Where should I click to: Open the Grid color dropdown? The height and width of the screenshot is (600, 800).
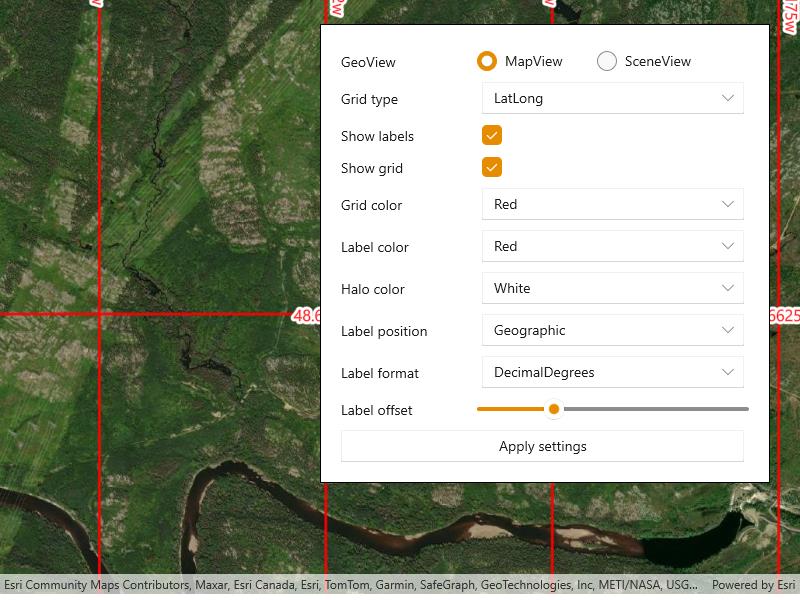pyautogui.click(x=612, y=204)
